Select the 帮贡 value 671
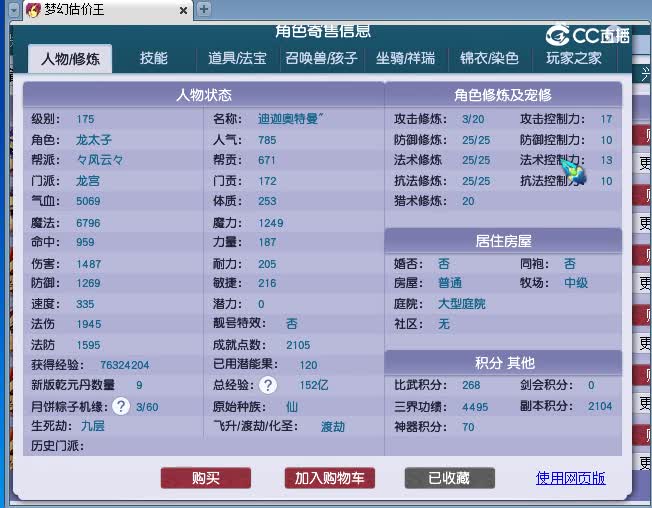 pos(267,160)
